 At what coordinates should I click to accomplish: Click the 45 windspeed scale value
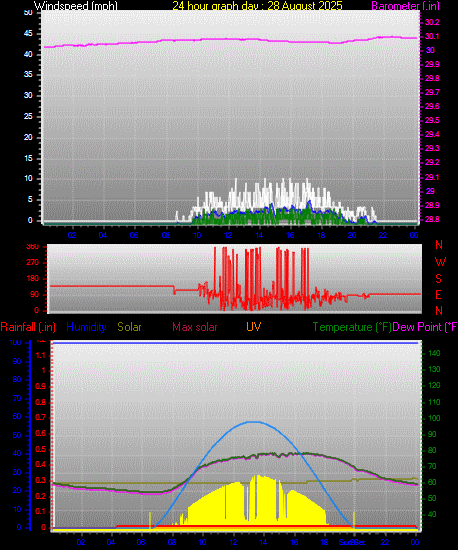tap(28, 34)
